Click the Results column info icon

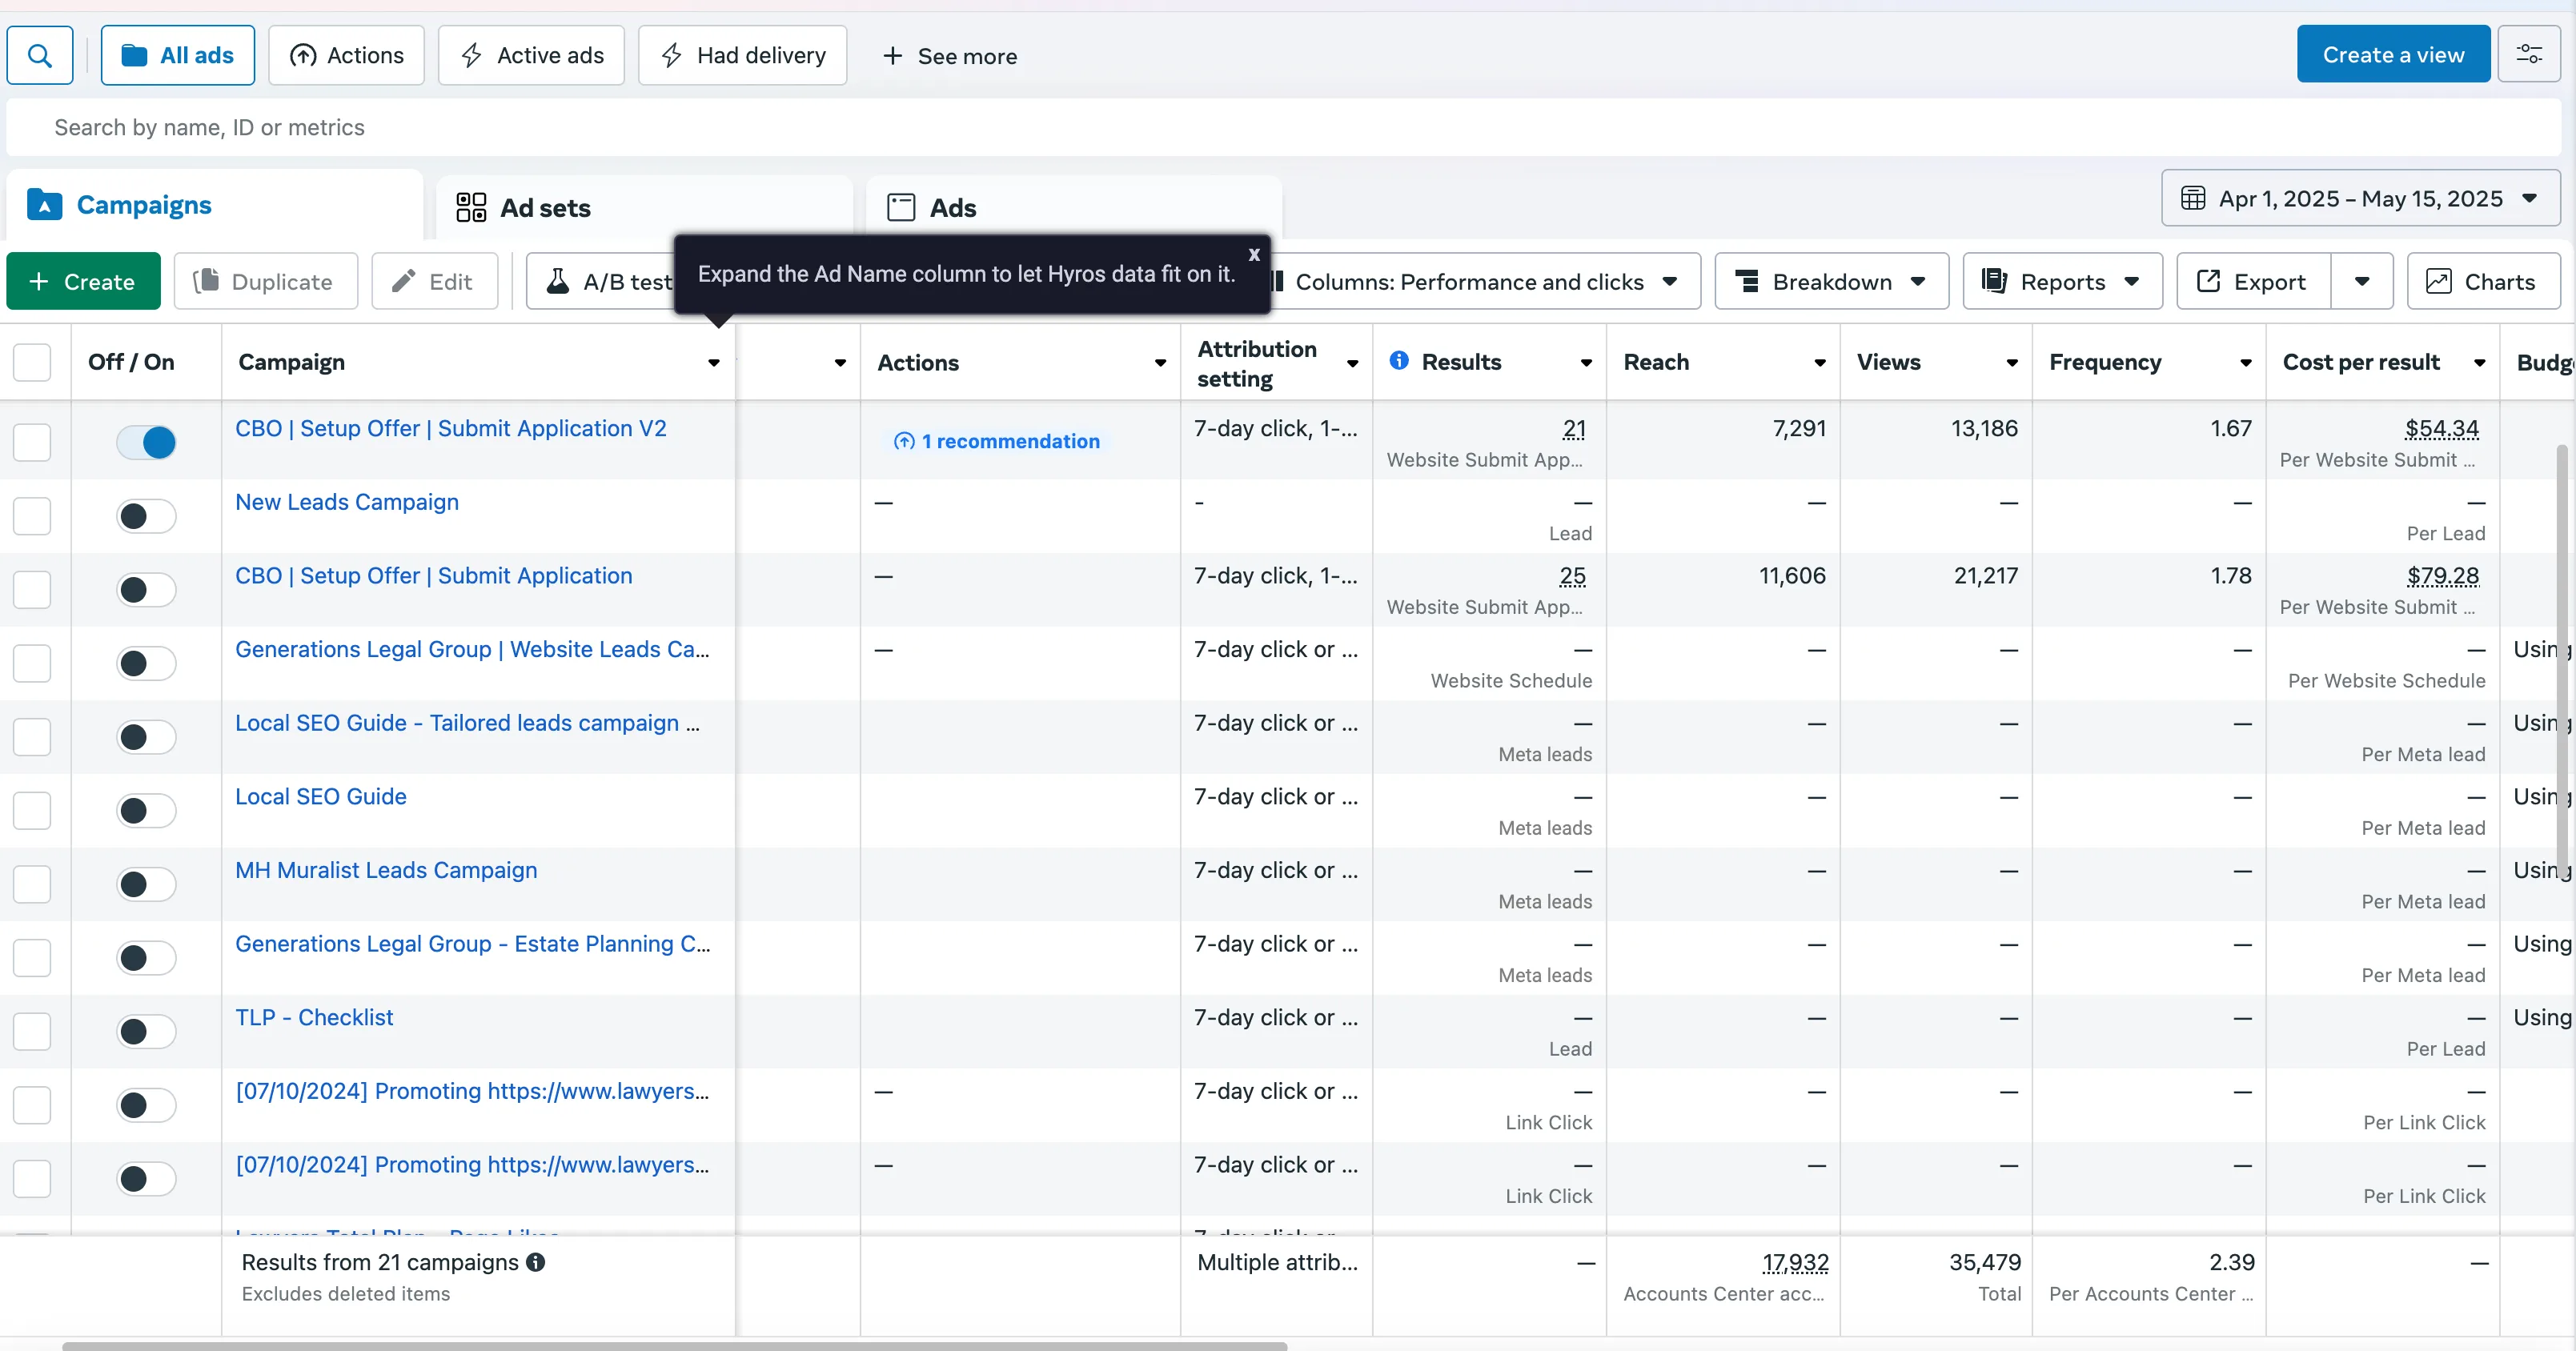[1399, 361]
